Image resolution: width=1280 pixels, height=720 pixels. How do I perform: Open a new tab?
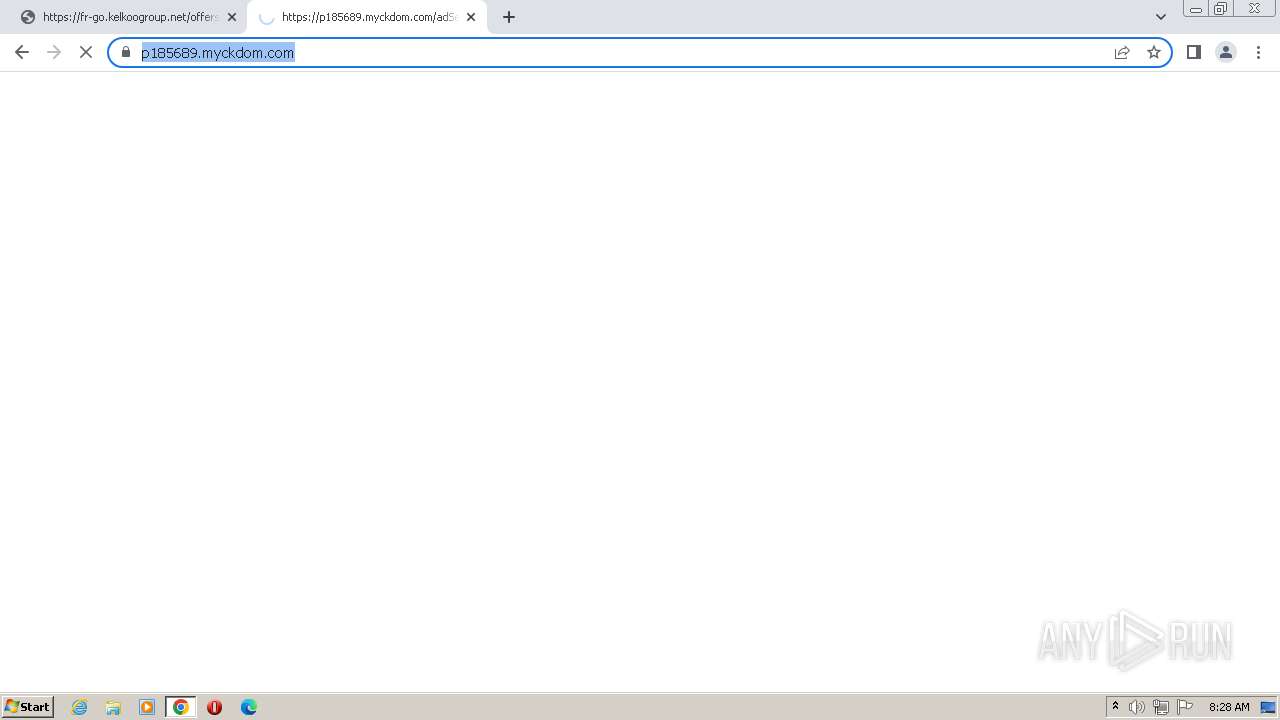tap(509, 17)
